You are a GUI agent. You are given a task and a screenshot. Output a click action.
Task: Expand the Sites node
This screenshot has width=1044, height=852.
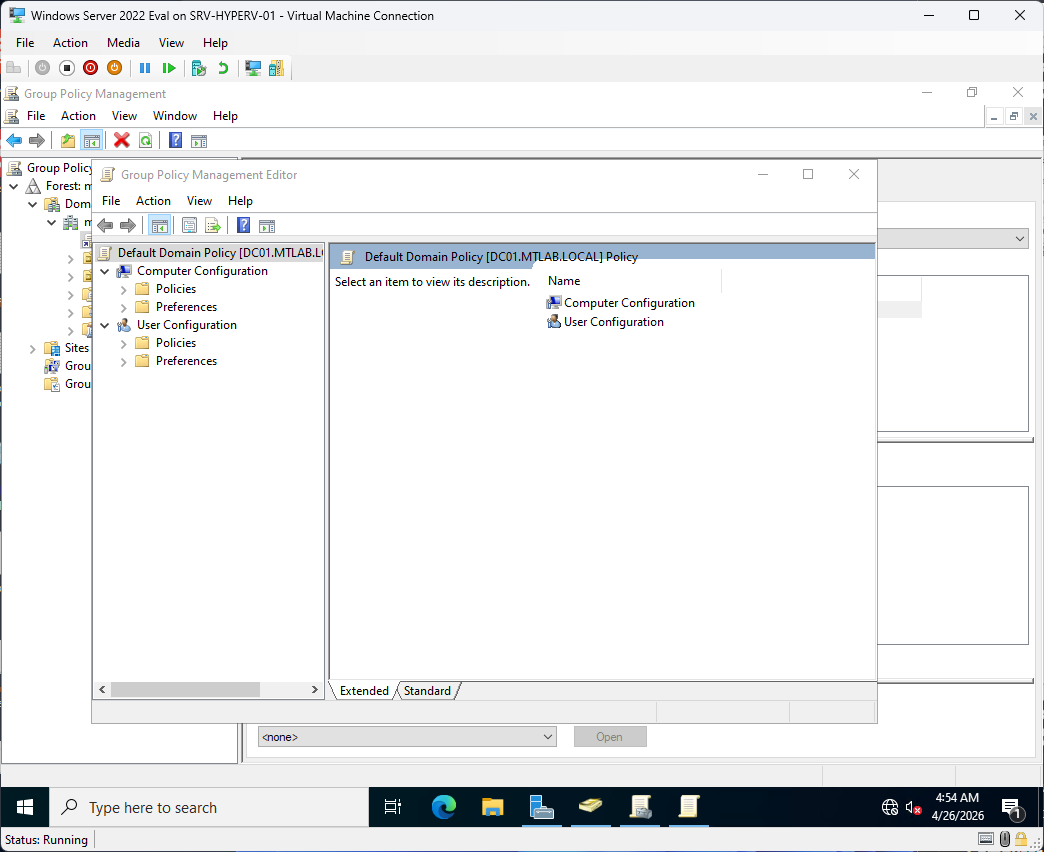click(x=32, y=349)
